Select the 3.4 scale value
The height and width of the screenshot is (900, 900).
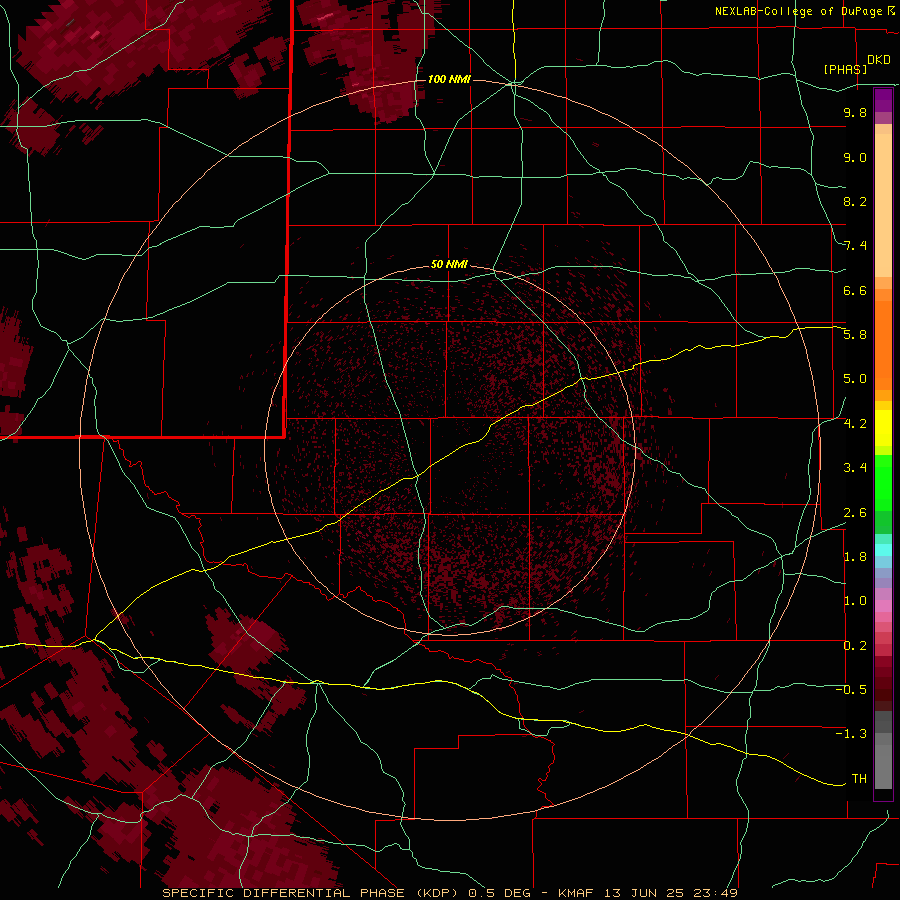[x=855, y=468]
